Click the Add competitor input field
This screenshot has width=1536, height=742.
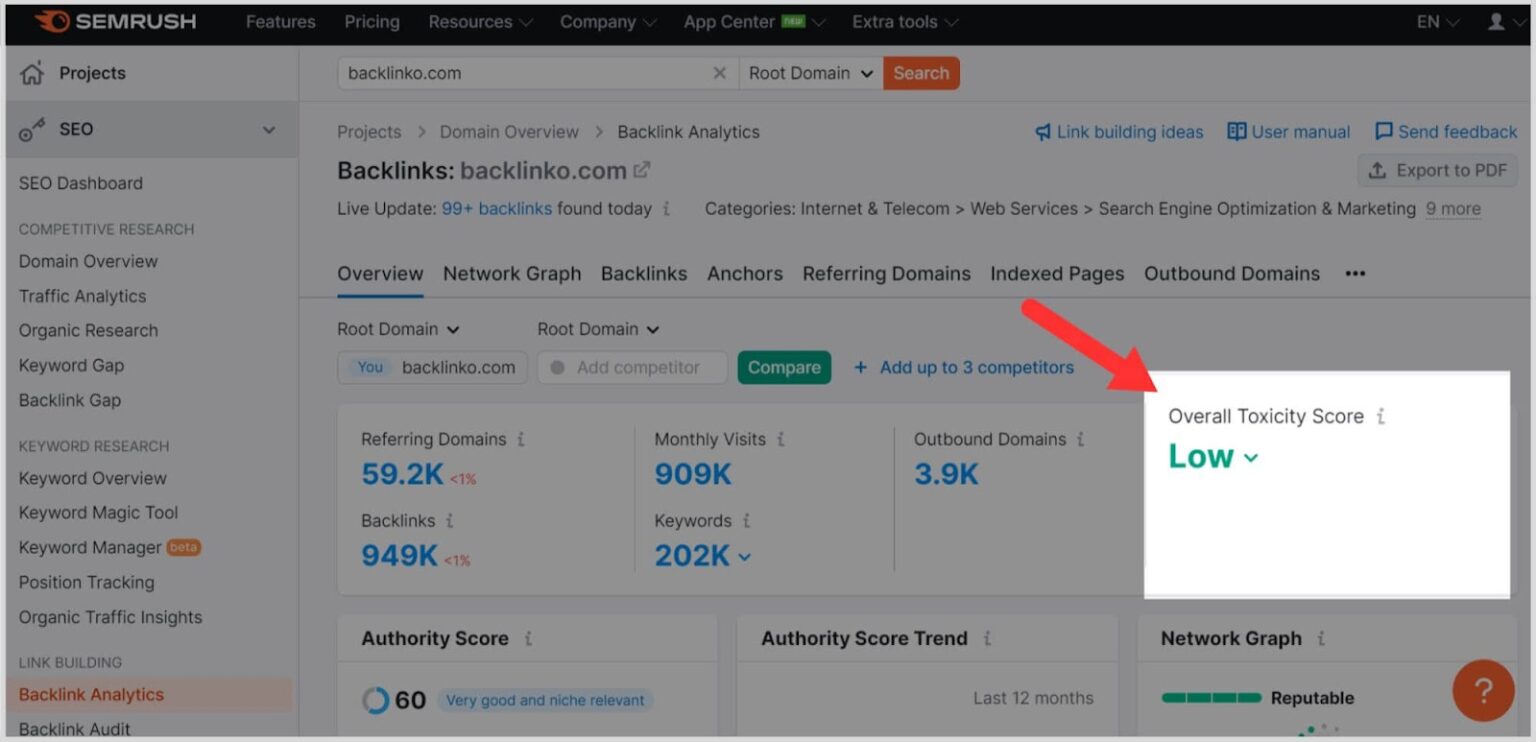click(632, 367)
